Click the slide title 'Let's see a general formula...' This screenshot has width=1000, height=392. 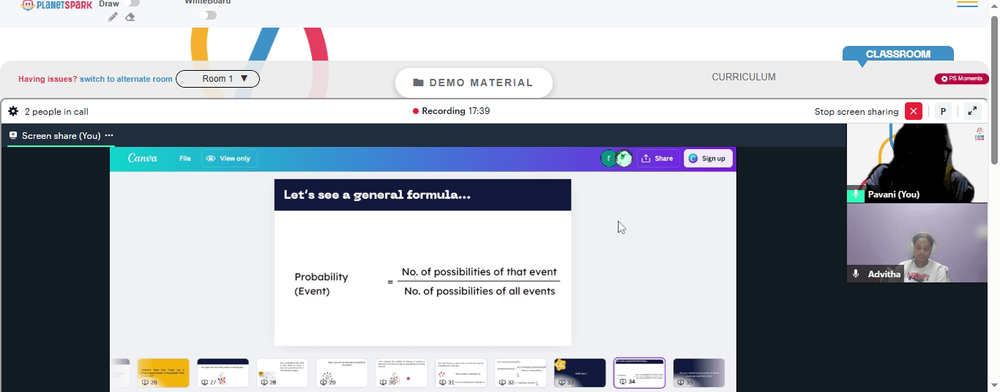pyautogui.click(x=377, y=194)
